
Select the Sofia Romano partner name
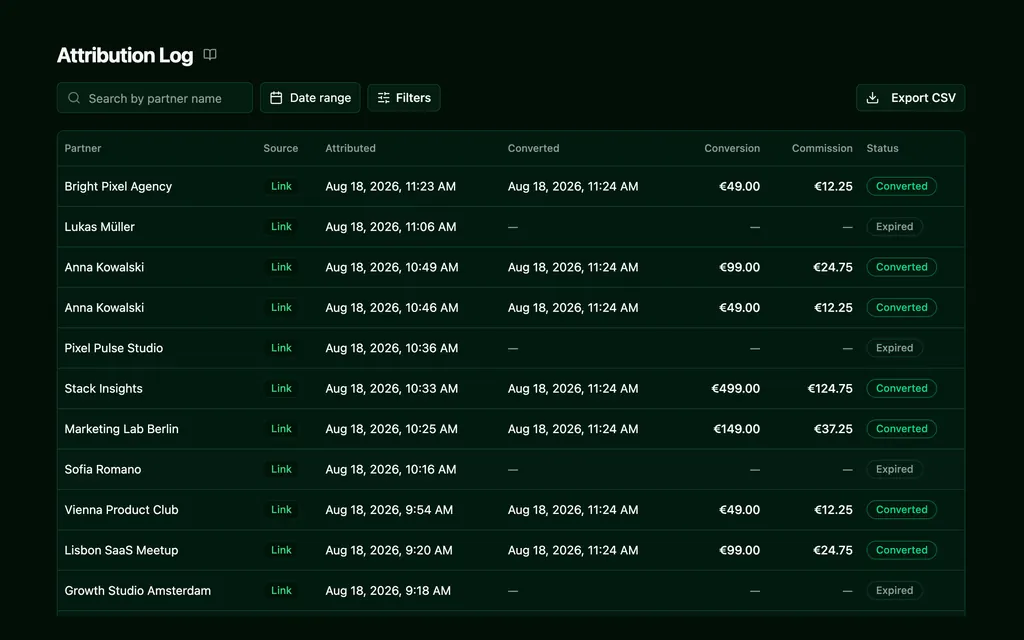103,470
